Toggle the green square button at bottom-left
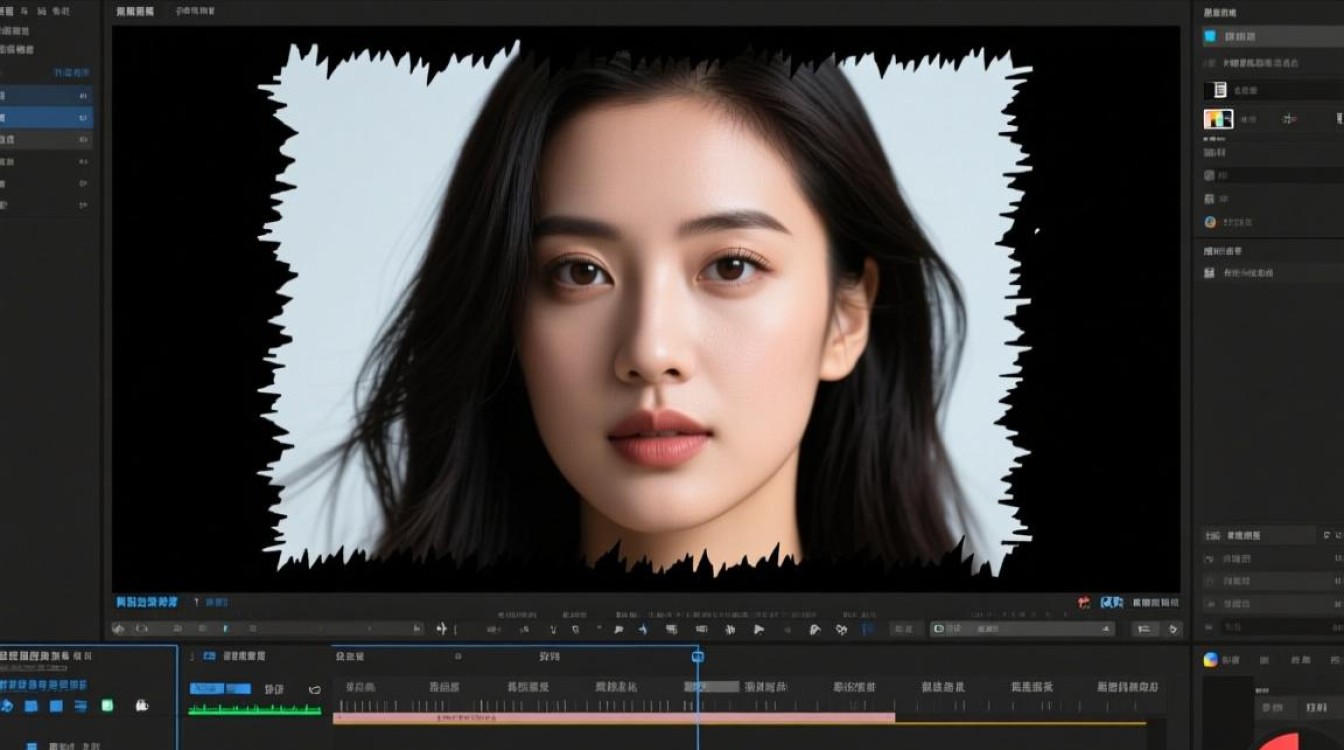The width and height of the screenshot is (1344, 750). pyautogui.click(x=107, y=705)
